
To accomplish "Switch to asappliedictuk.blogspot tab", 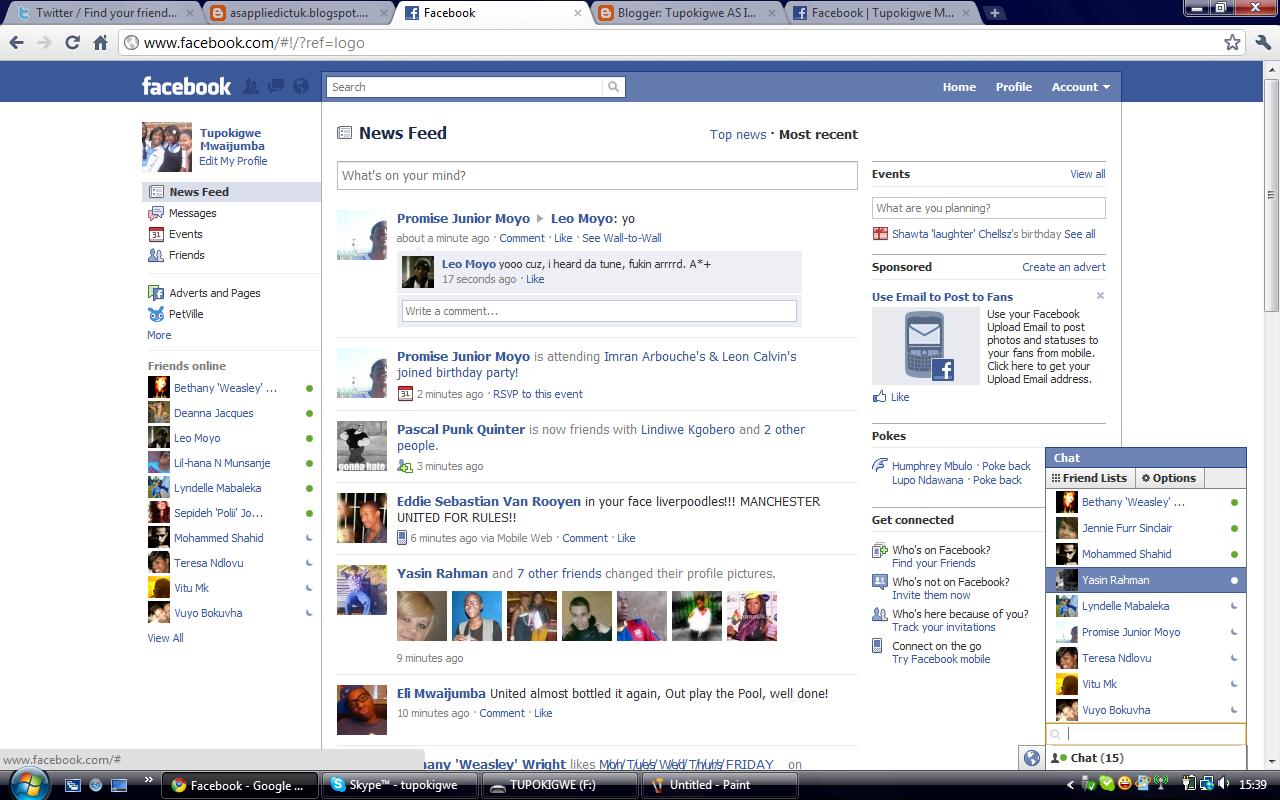I will 297,13.
